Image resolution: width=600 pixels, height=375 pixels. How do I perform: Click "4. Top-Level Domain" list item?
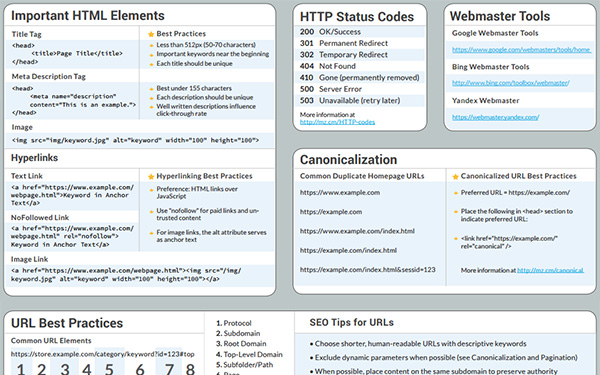pyautogui.click(x=249, y=354)
